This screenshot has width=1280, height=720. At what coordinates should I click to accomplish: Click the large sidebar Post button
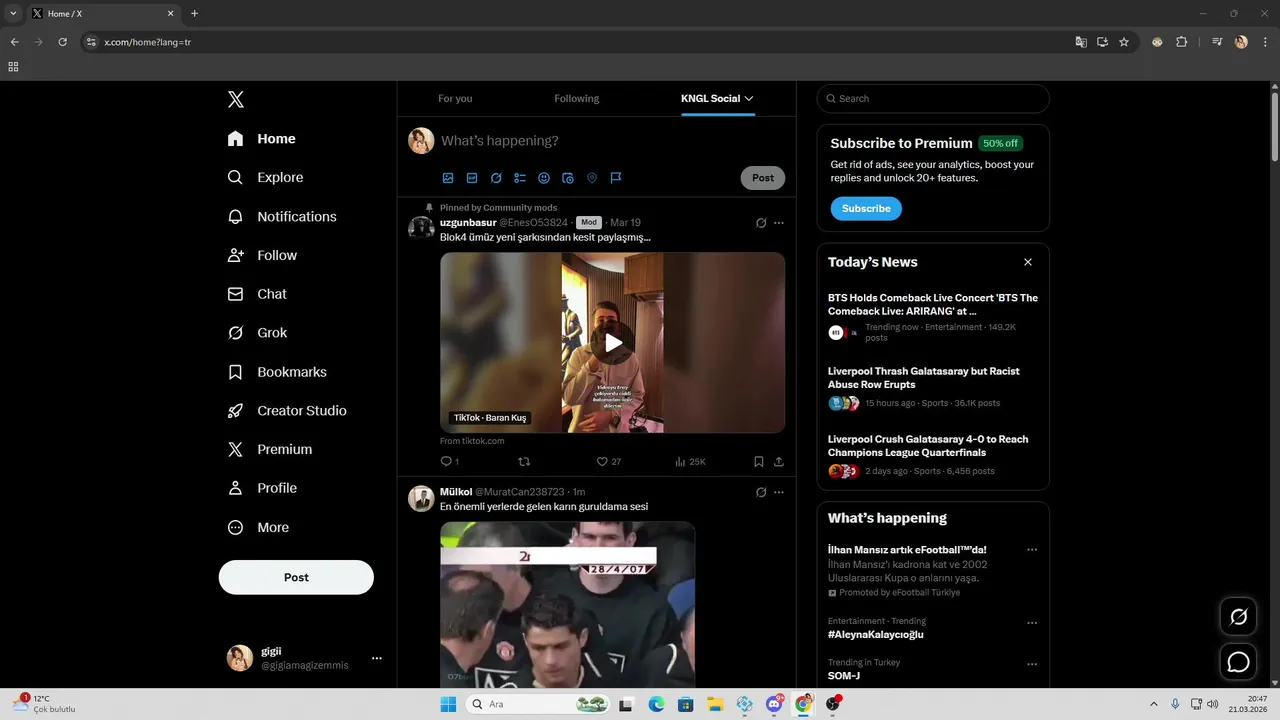pos(296,577)
